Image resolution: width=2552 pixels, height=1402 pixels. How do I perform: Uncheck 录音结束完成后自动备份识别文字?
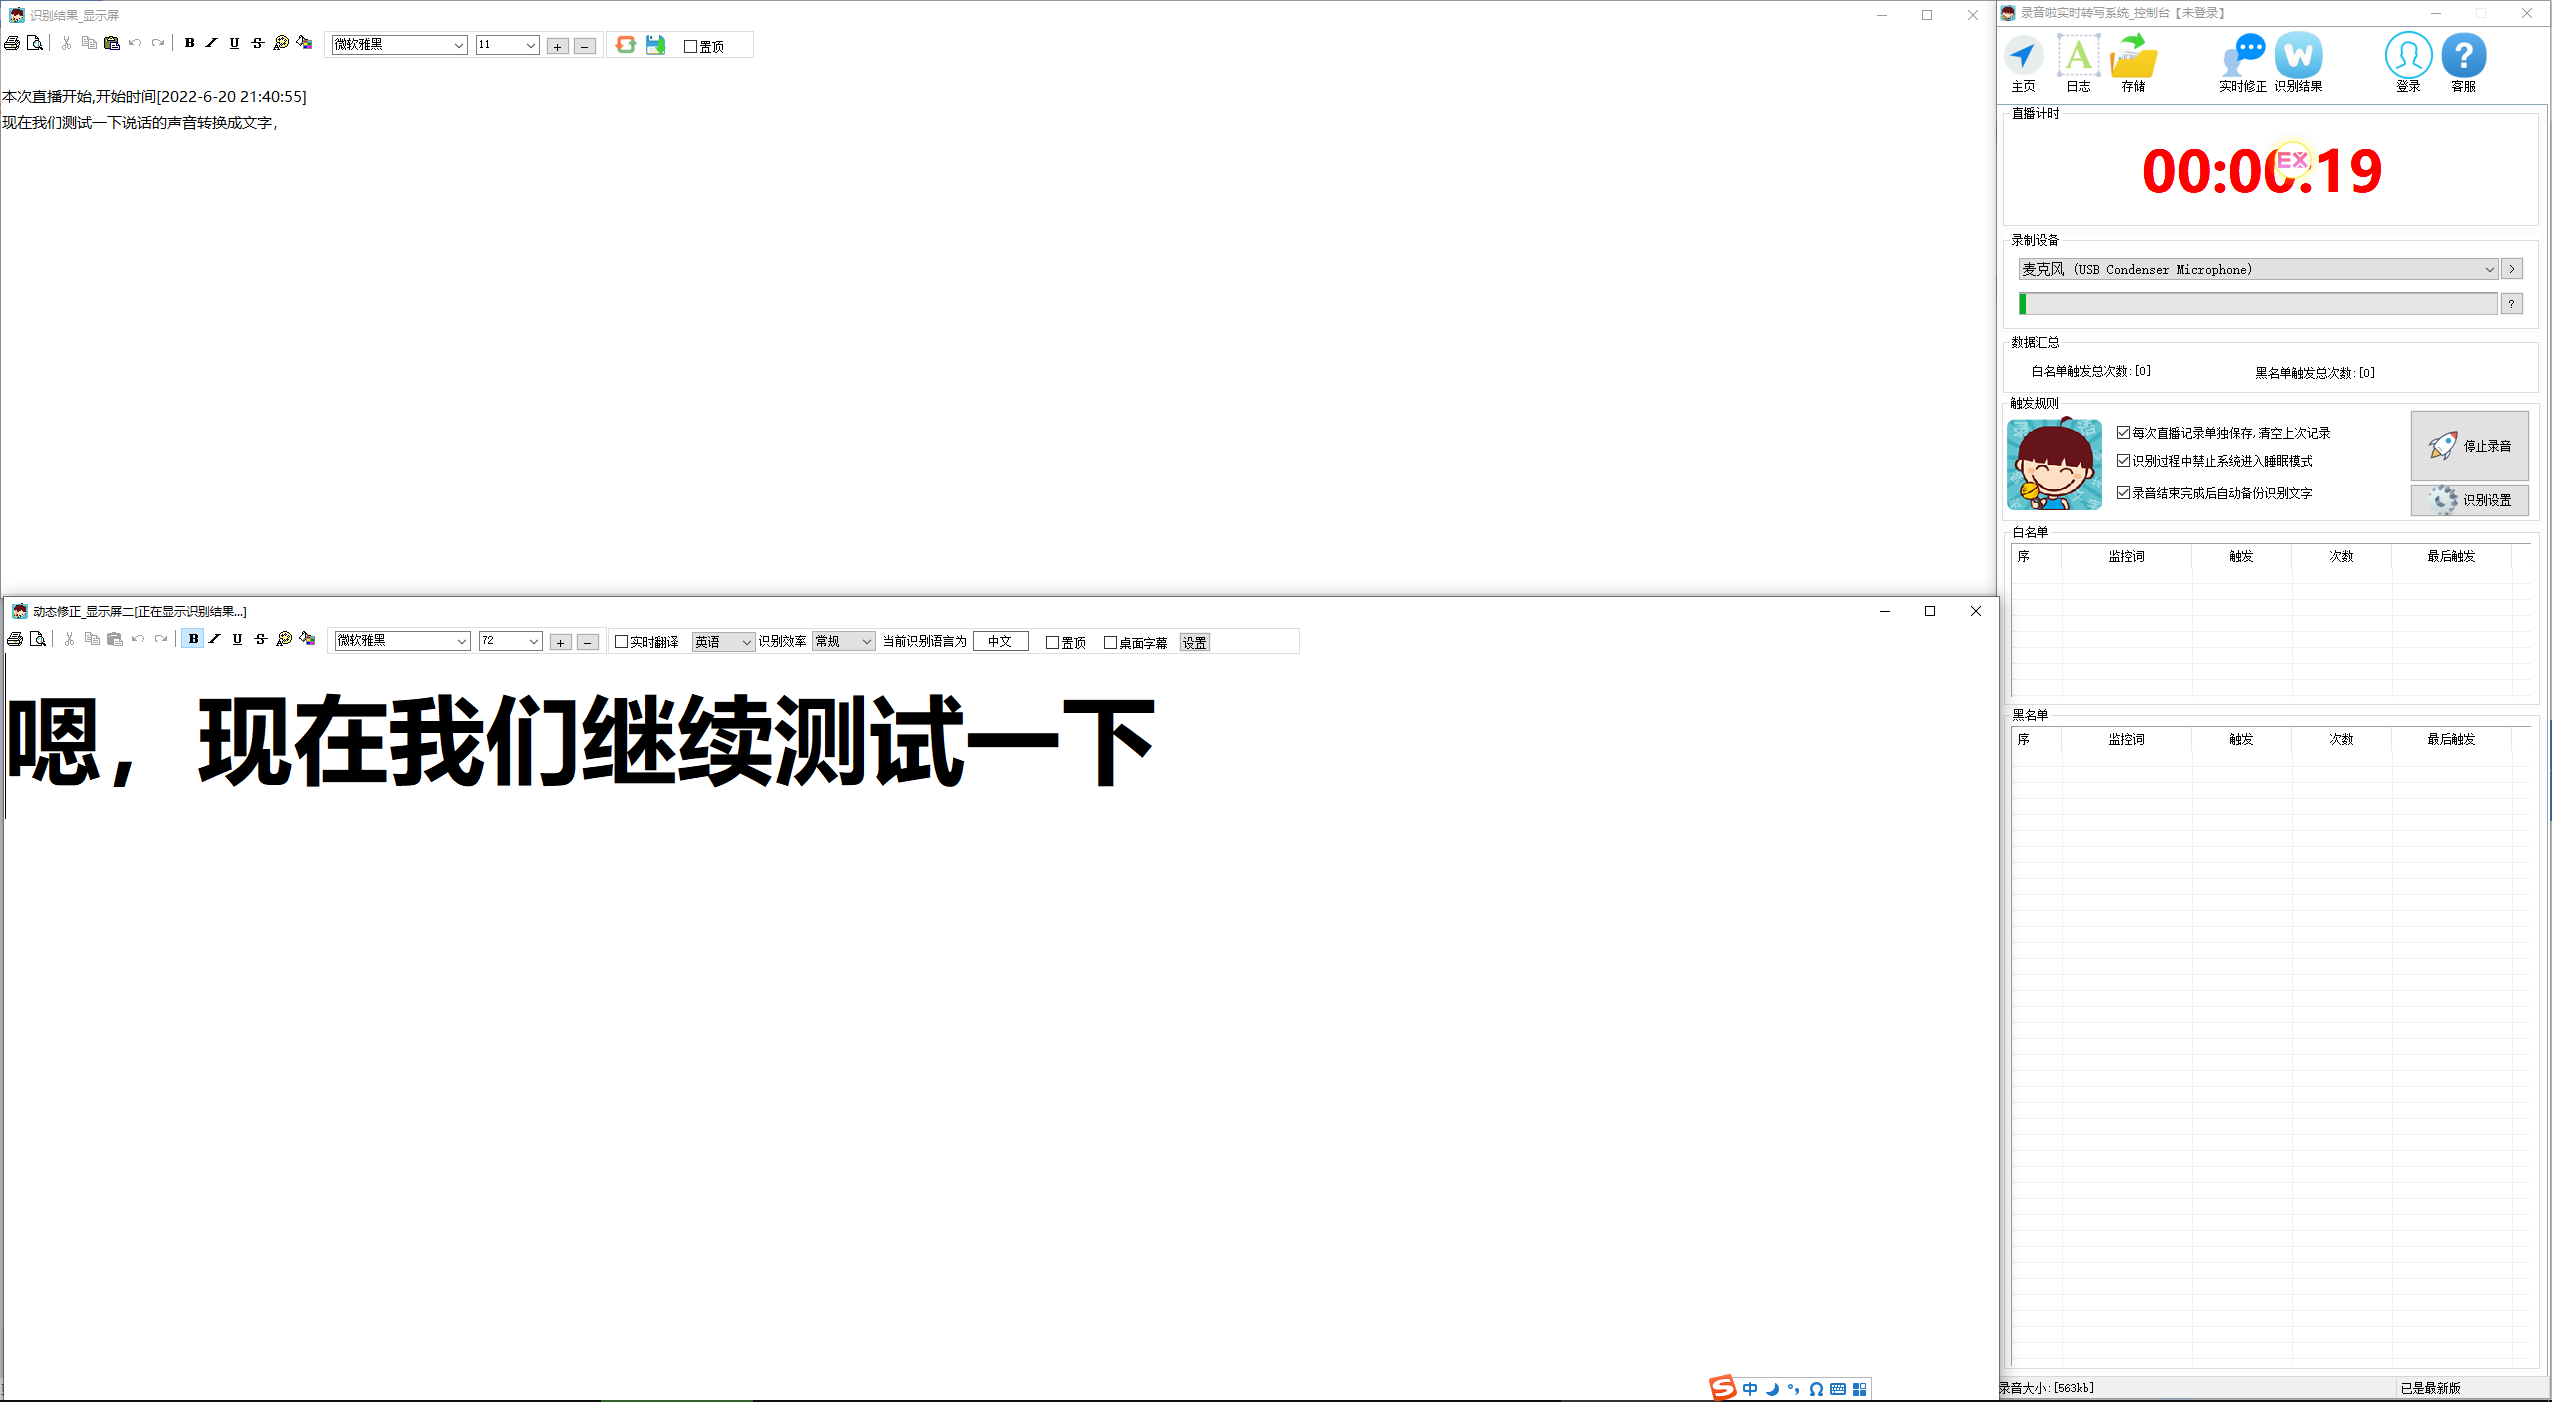pos(2125,492)
